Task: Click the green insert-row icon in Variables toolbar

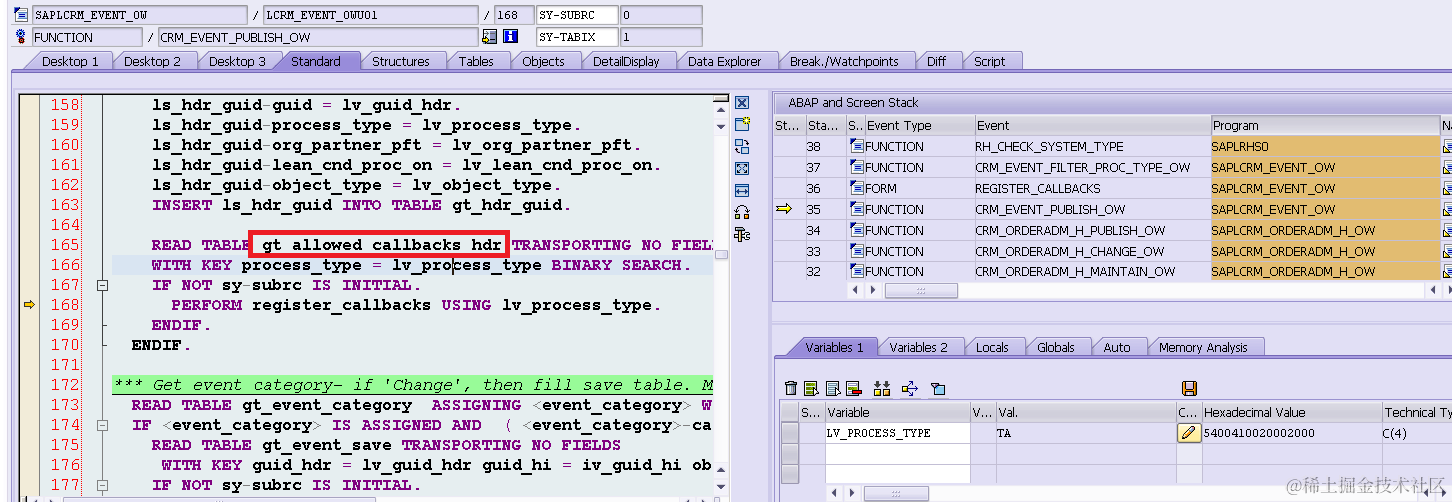Action: [811, 388]
